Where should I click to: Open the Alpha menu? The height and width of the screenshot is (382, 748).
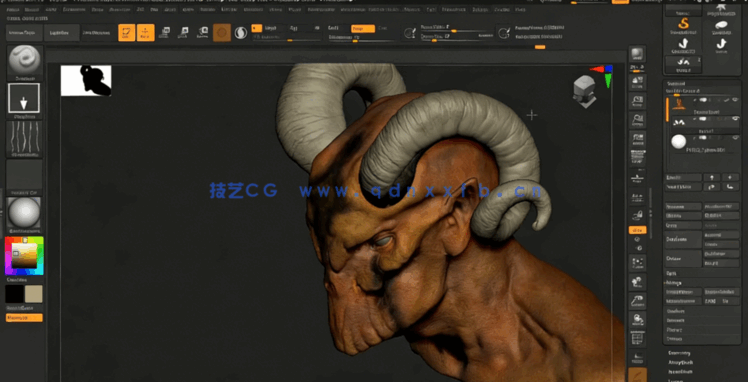coord(13,10)
